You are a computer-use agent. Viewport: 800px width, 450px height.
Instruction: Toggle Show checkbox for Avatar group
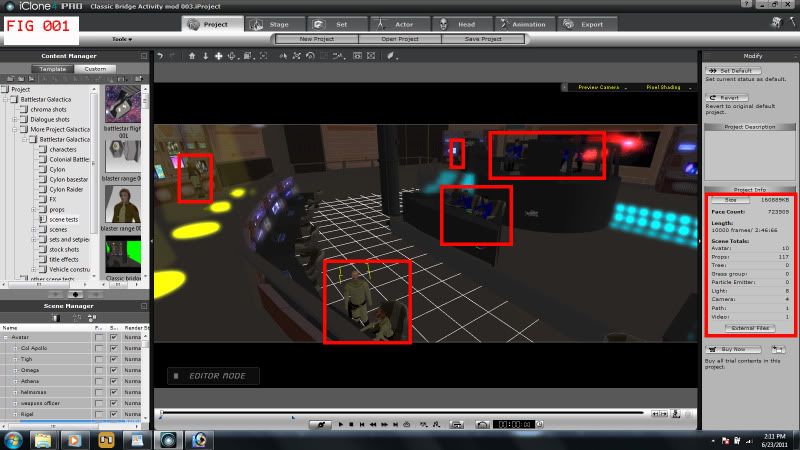[x=114, y=337]
